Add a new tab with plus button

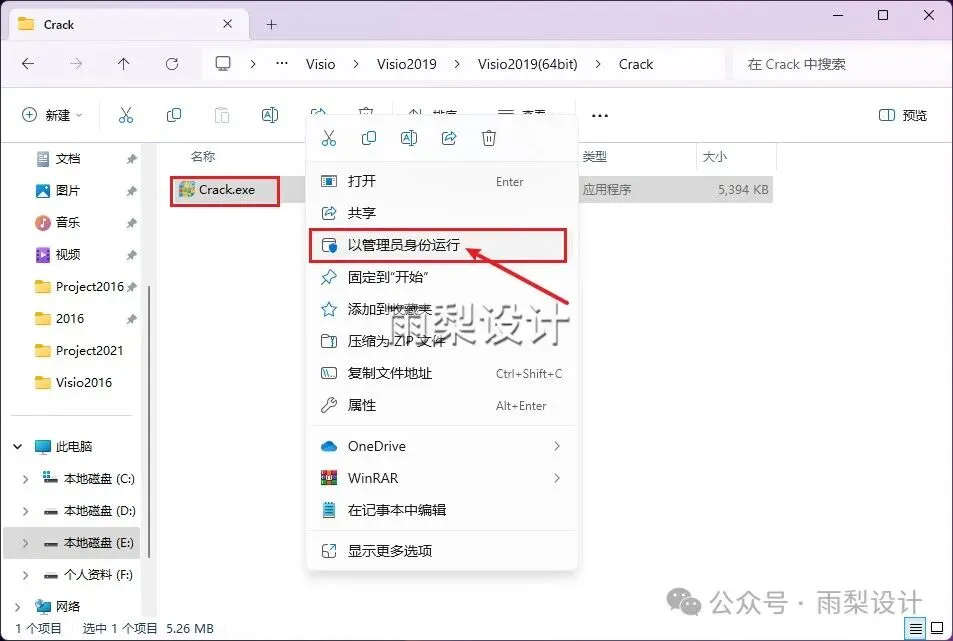271,24
